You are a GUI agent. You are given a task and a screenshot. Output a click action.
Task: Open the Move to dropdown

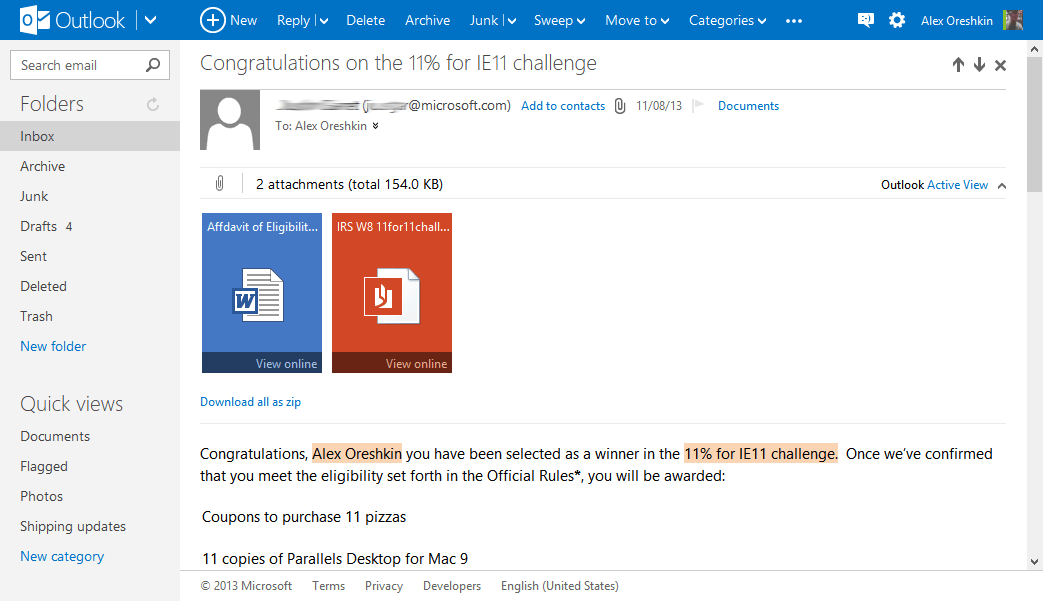coord(637,21)
